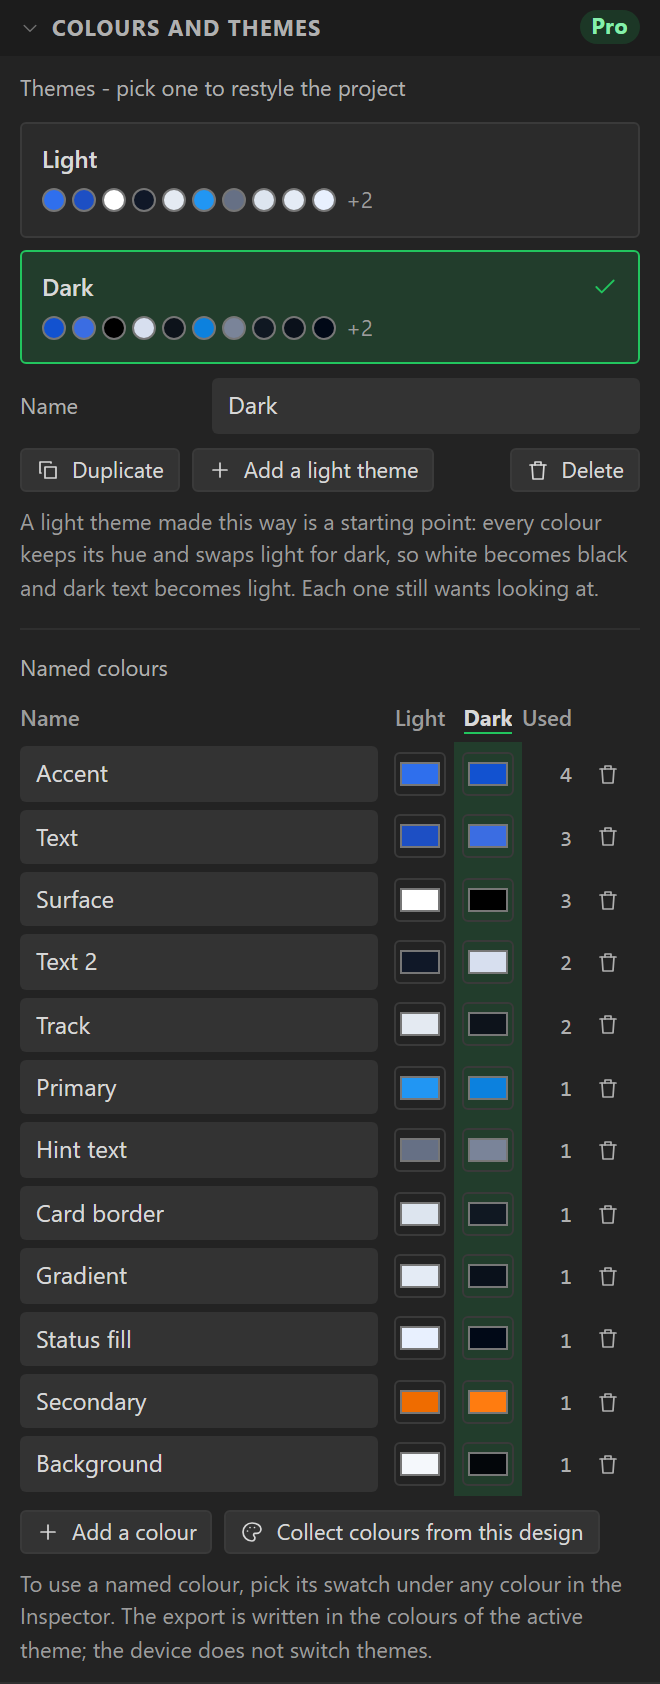The width and height of the screenshot is (660, 1684).
Task: Rename the Gradient colour name field
Action: coord(199,1276)
